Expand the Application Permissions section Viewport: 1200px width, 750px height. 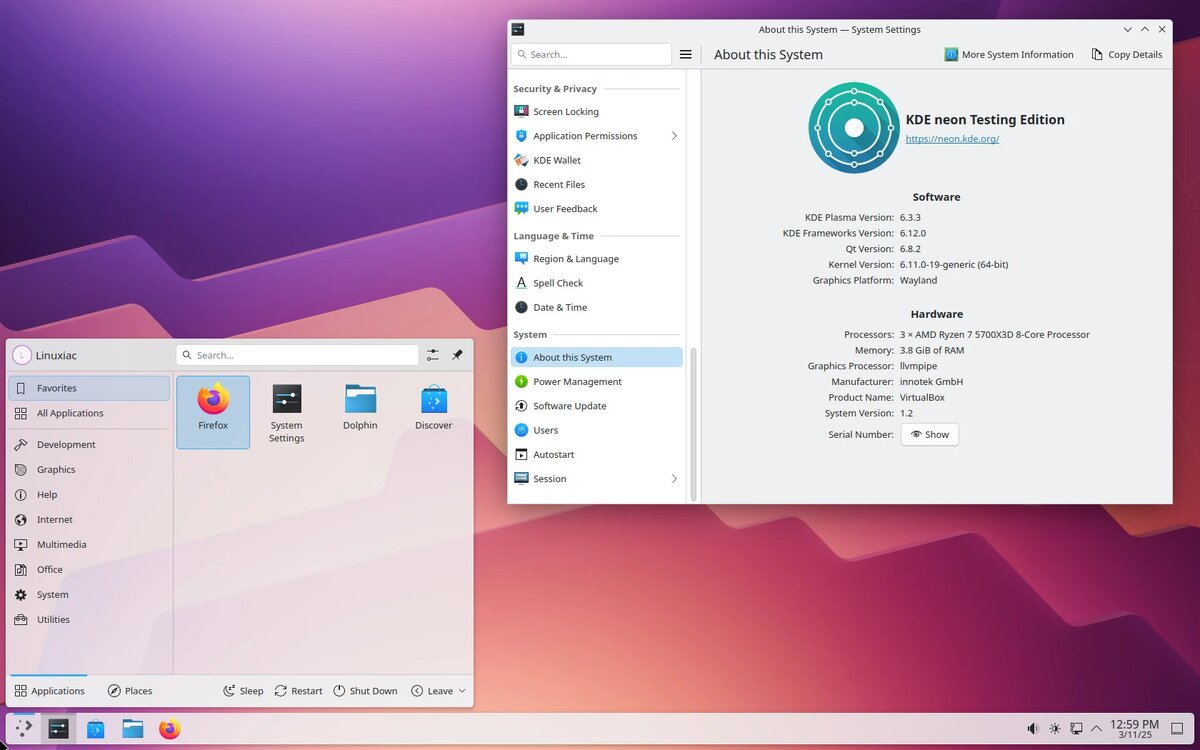coord(585,135)
